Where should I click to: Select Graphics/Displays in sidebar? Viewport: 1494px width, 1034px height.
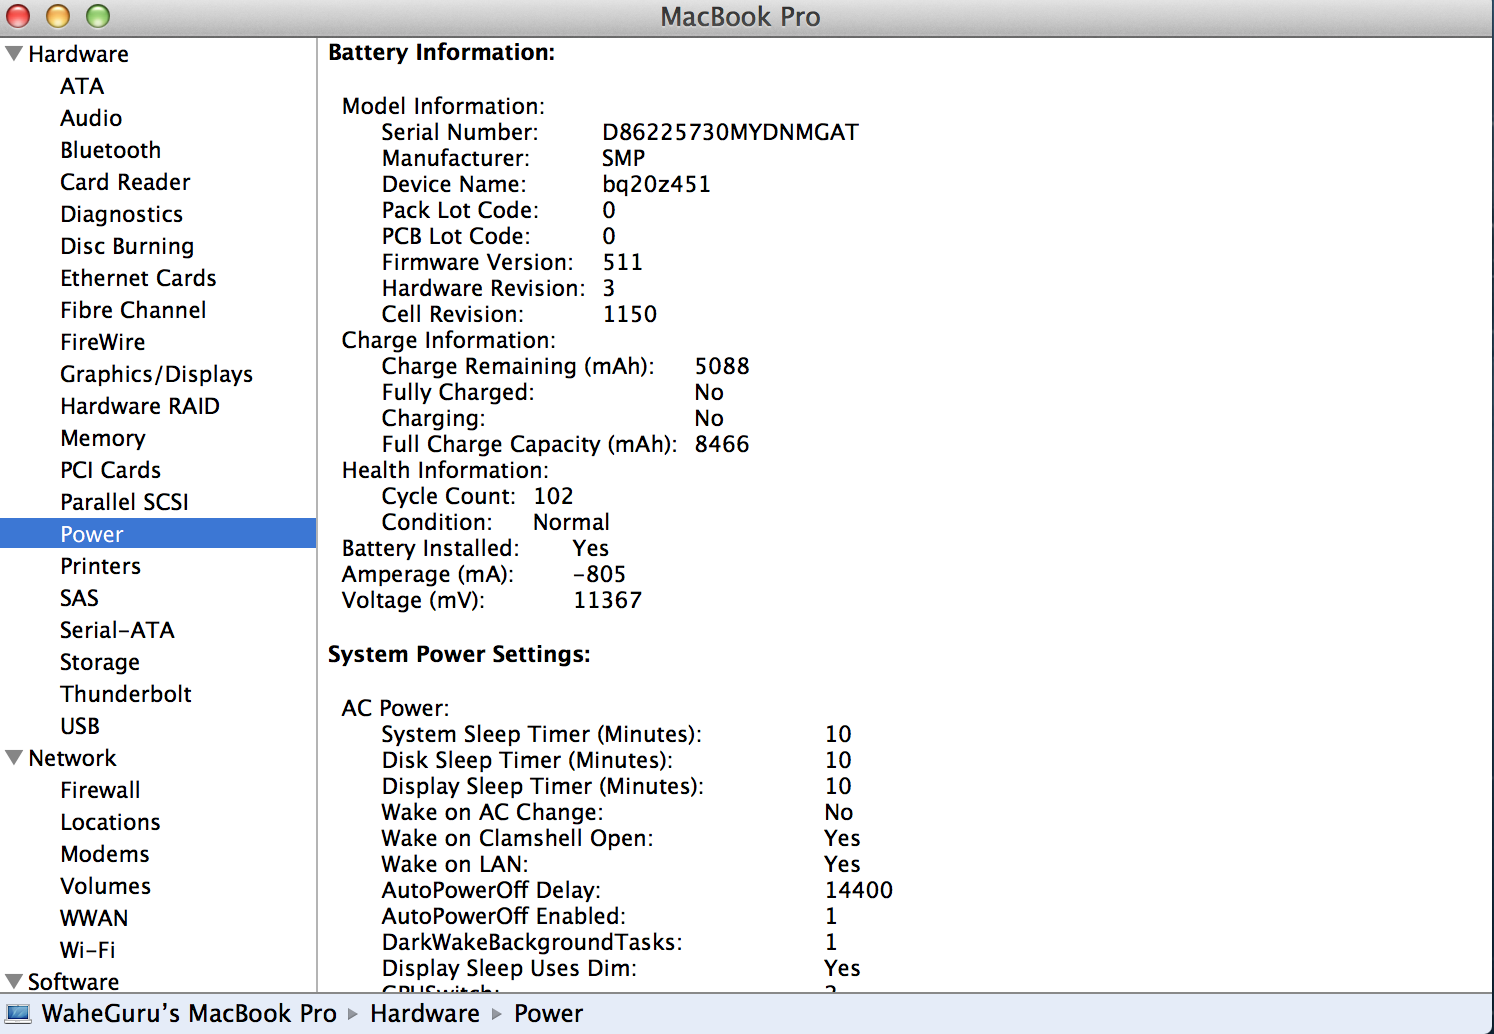click(x=156, y=374)
